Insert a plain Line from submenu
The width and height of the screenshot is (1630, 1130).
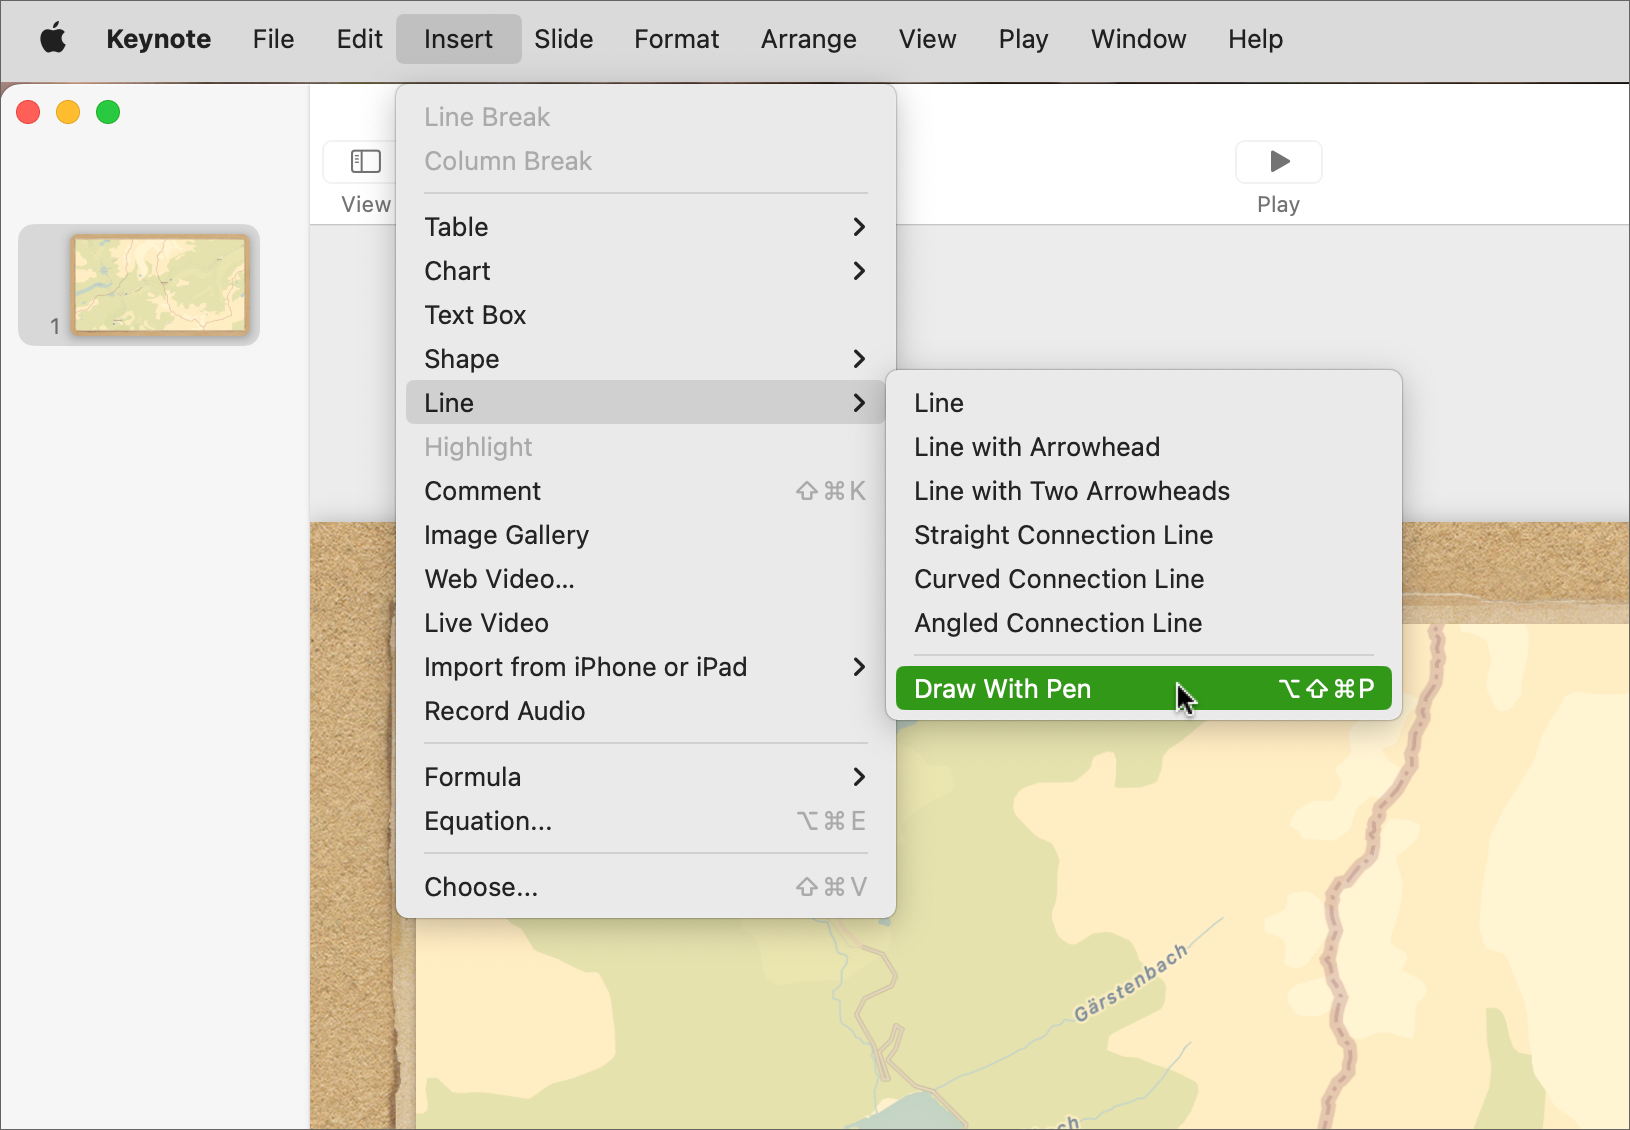point(1144,403)
